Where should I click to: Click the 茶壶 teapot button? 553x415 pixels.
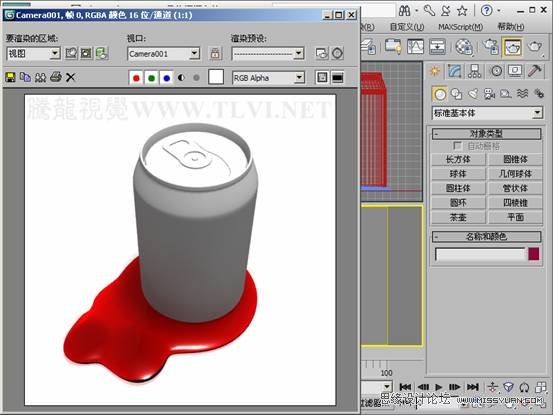(458, 217)
